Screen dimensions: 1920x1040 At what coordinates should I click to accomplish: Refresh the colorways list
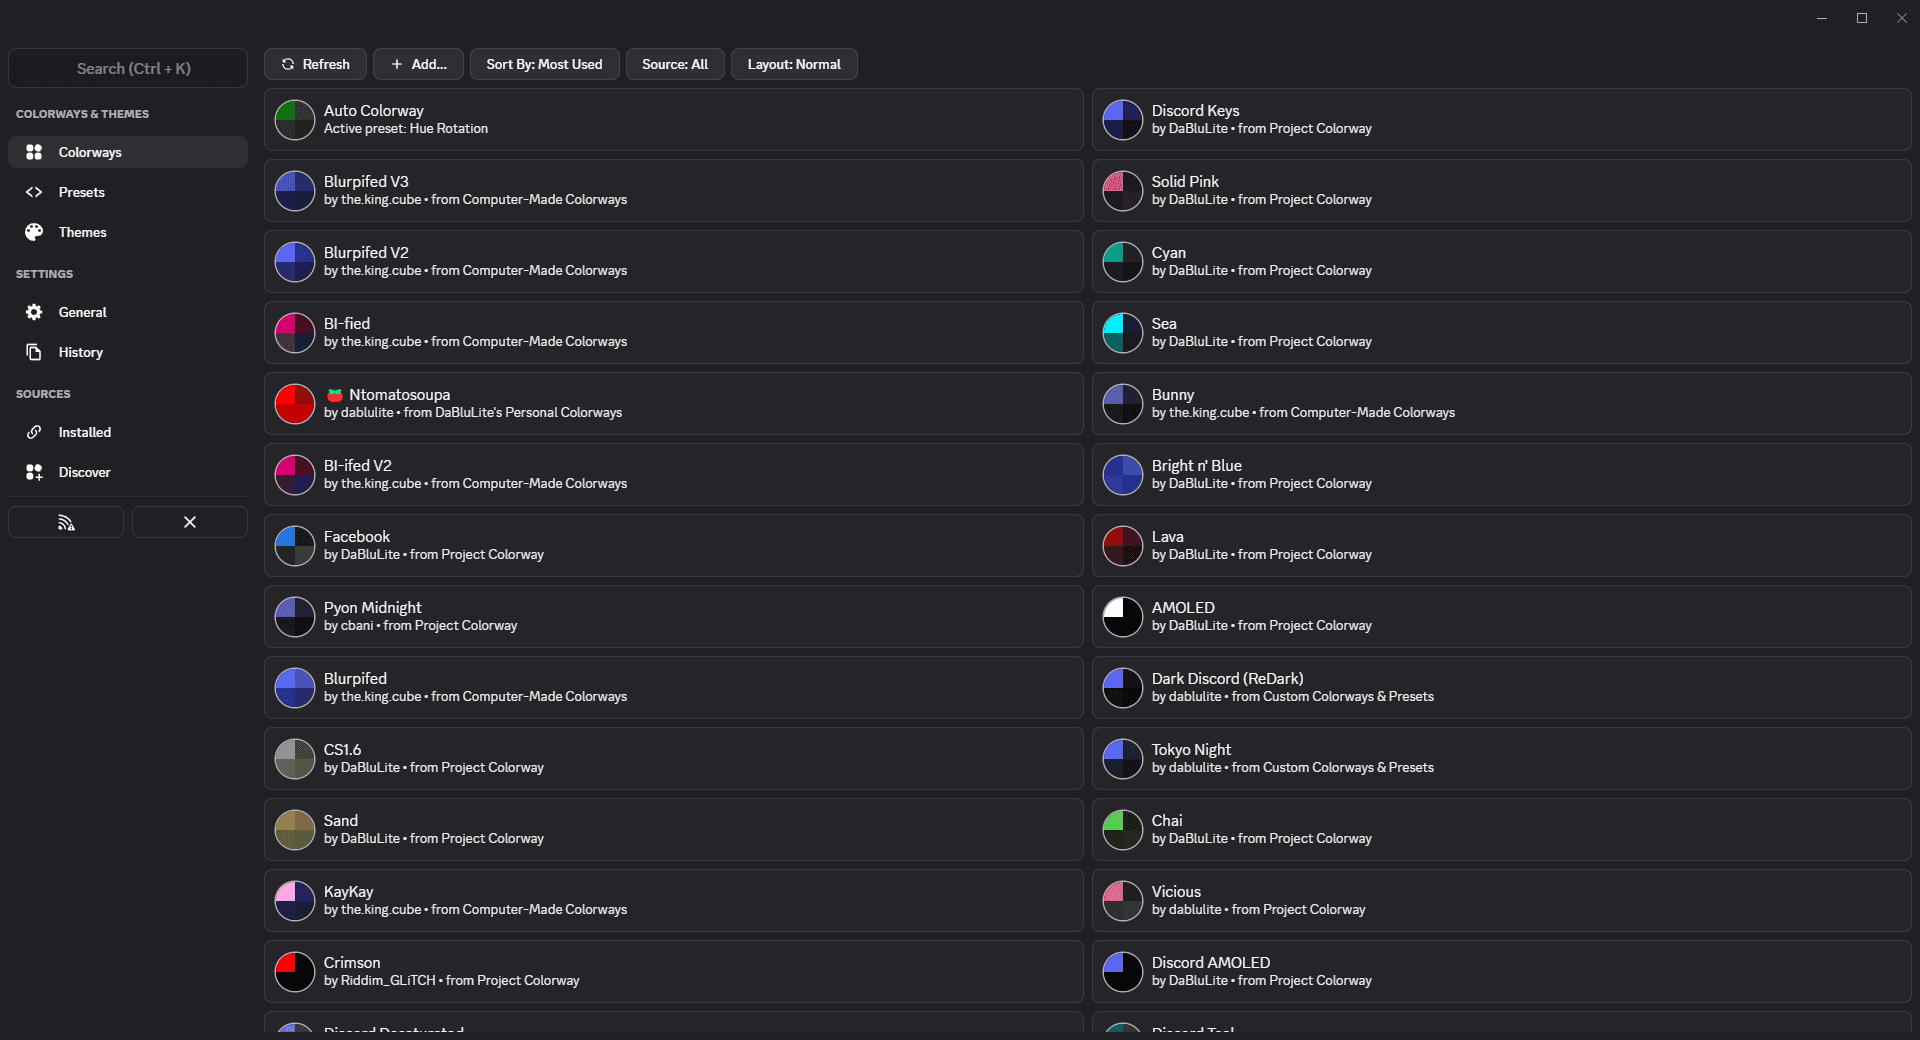(315, 64)
